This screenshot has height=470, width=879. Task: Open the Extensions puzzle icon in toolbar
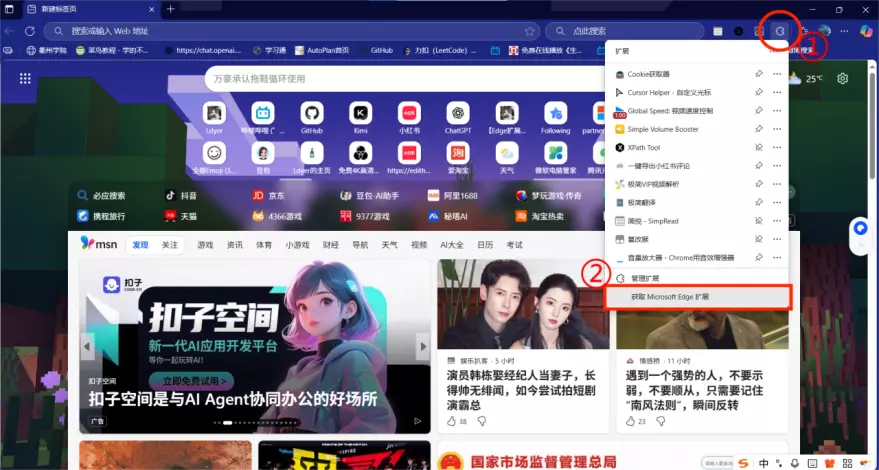coord(781,31)
